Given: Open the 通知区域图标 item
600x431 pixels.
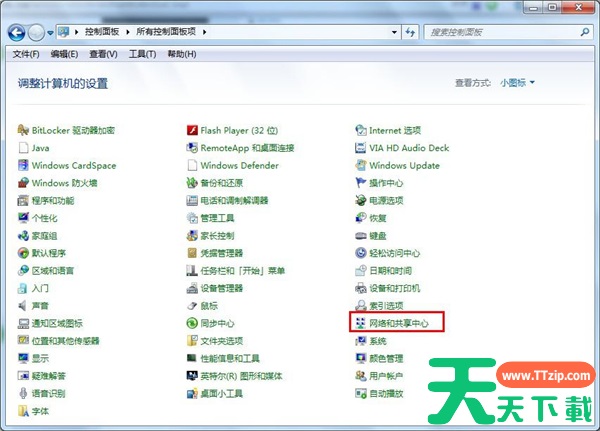Looking at the screenshot, I should 57,323.
